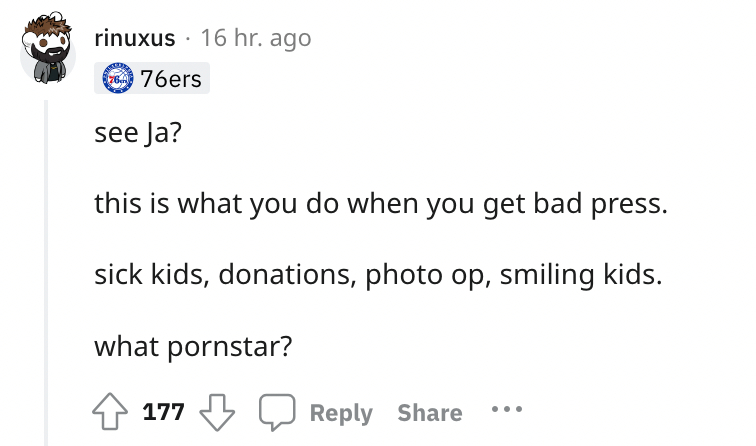Open the rinuxus profile username link
Viewport: 756px width, 446px height.
click(134, 39)
